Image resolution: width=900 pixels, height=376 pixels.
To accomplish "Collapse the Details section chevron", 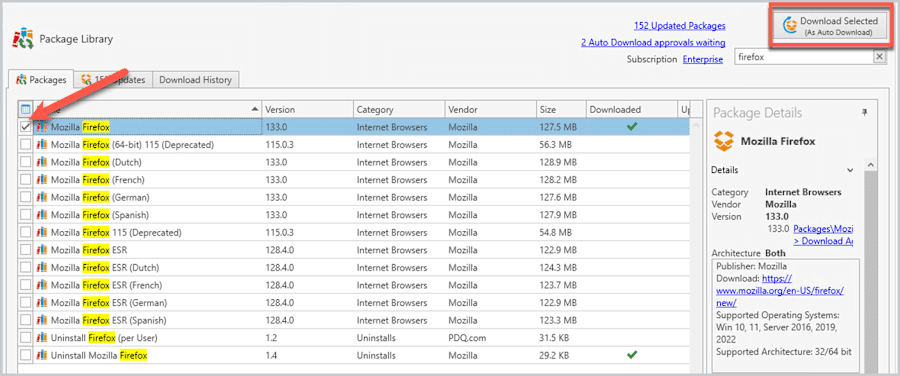I will coord(851,170).
